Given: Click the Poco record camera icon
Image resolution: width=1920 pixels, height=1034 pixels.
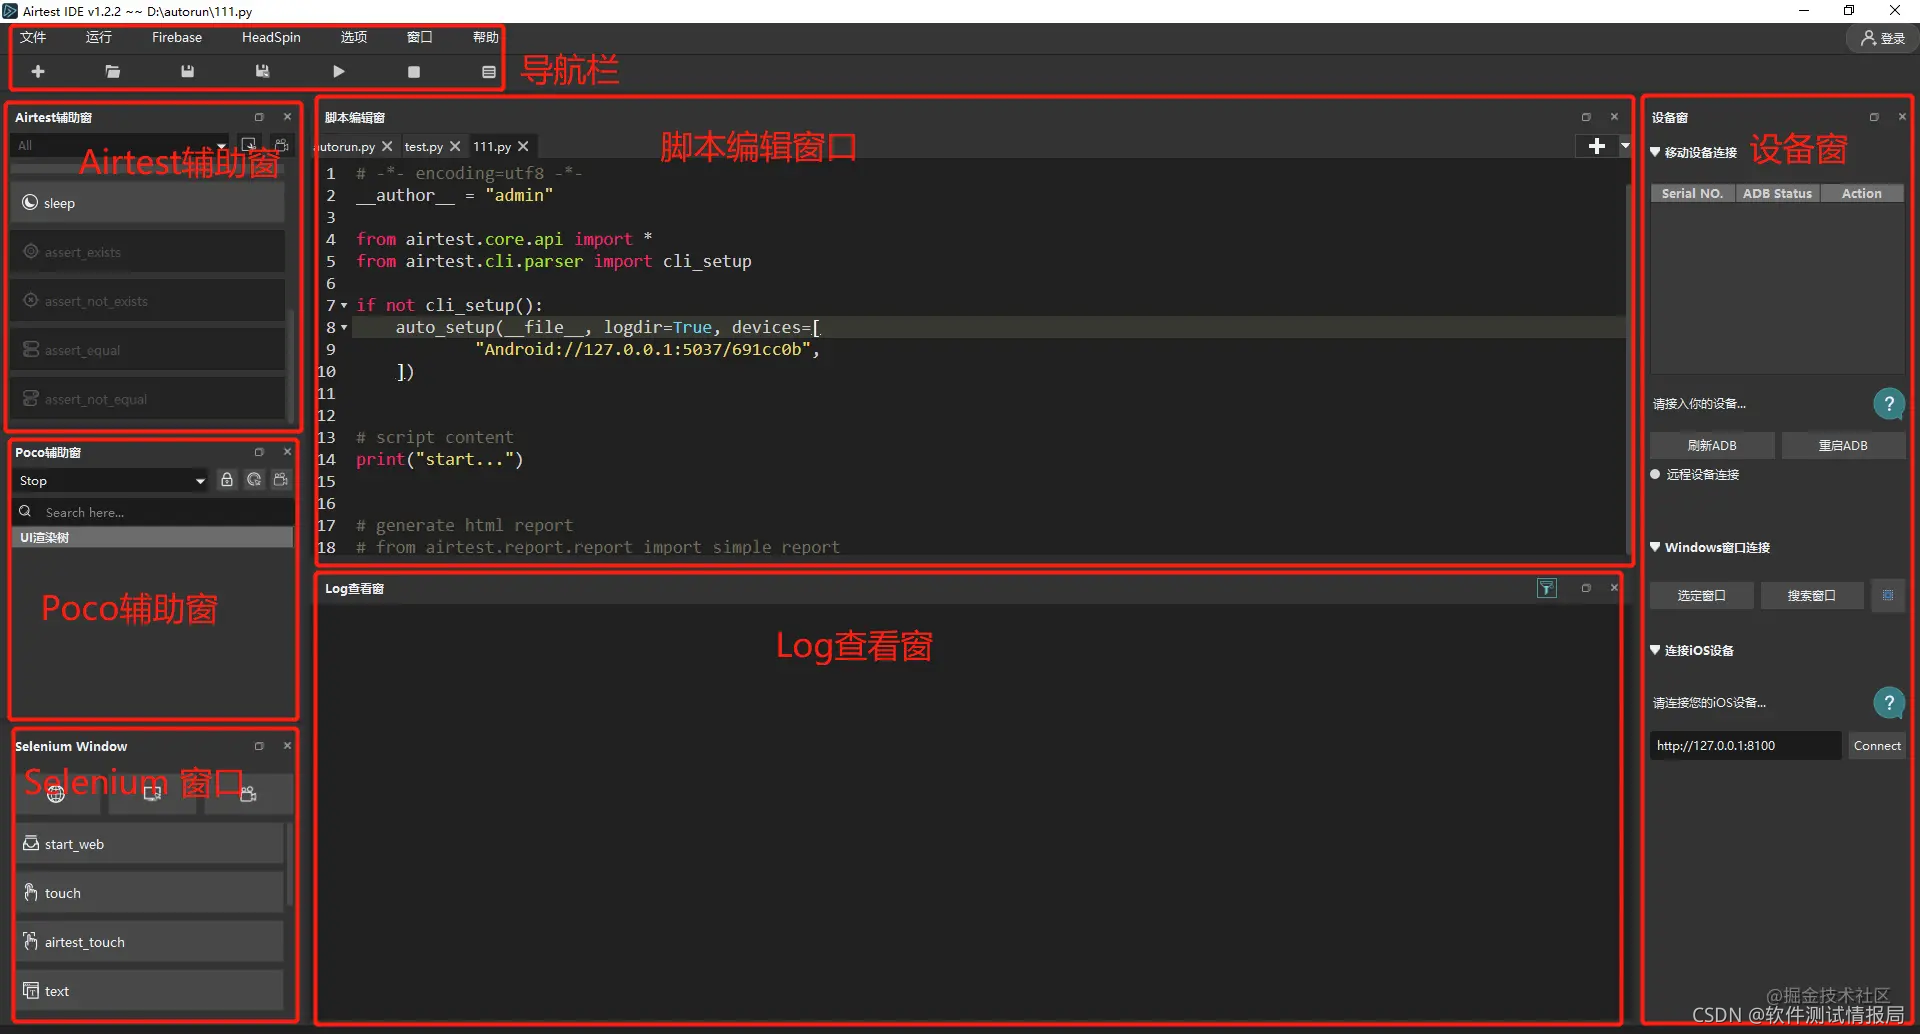Looking at the screenshot, I should pos(281,480).
